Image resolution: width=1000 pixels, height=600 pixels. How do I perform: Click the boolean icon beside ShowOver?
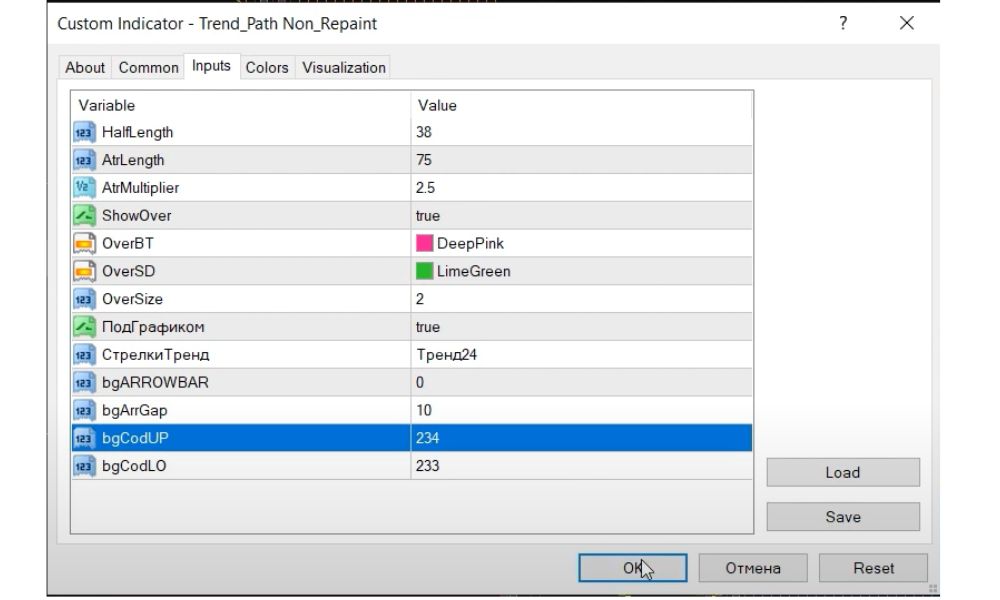84,215
